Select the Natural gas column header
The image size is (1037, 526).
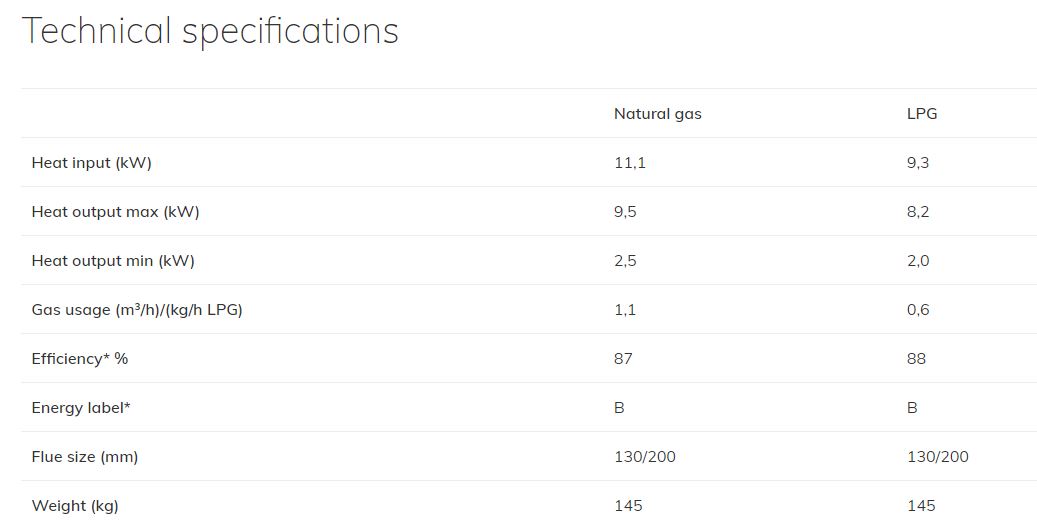(657, 114)
